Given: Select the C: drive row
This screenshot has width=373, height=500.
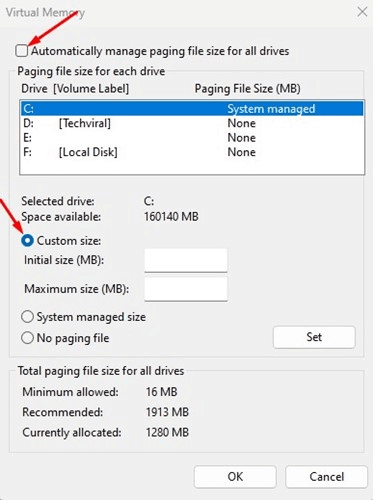Looking at the screenshot, I should (192, 109).
